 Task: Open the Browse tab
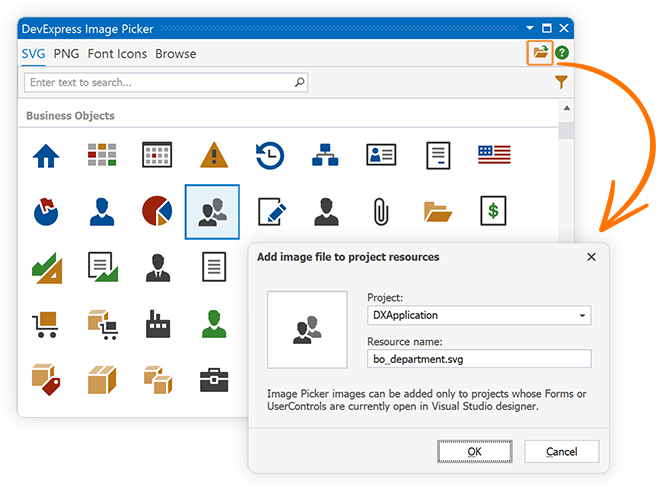point(176,54)
